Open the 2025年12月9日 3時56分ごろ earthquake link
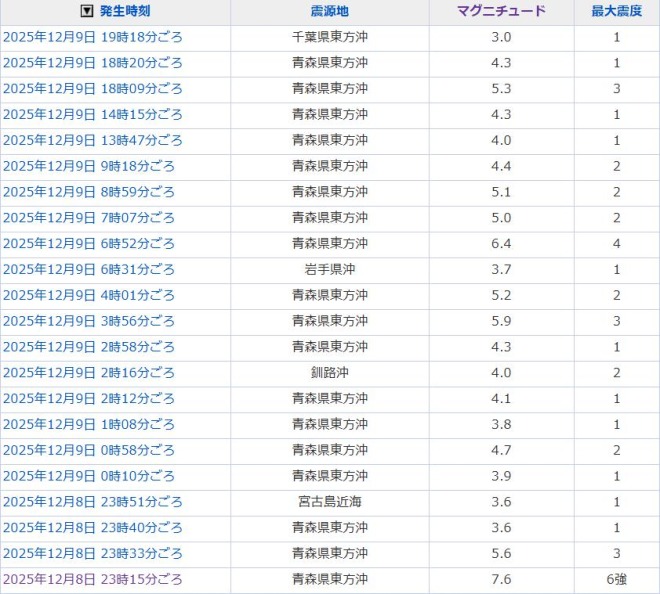Image resolution: width=660 pixels, height=594 pixels. click(89, 321)
